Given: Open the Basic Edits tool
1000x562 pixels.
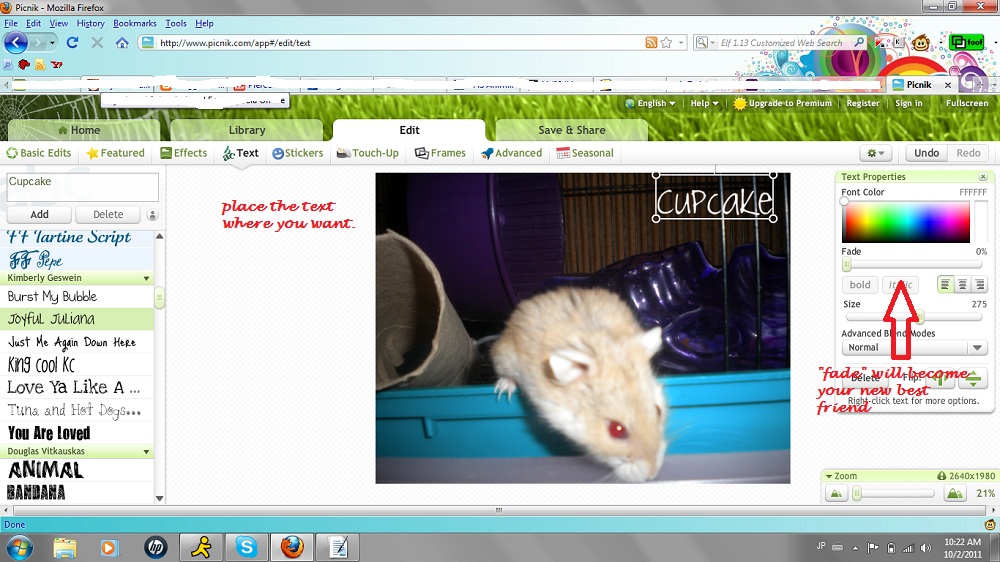Looking at the screenshot, I should tap(39, 153).
